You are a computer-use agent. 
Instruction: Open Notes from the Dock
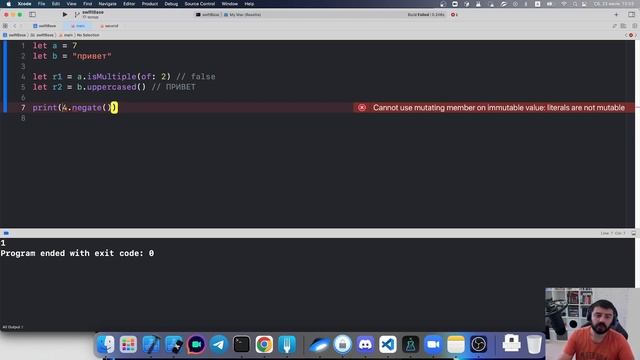(456, 344)
